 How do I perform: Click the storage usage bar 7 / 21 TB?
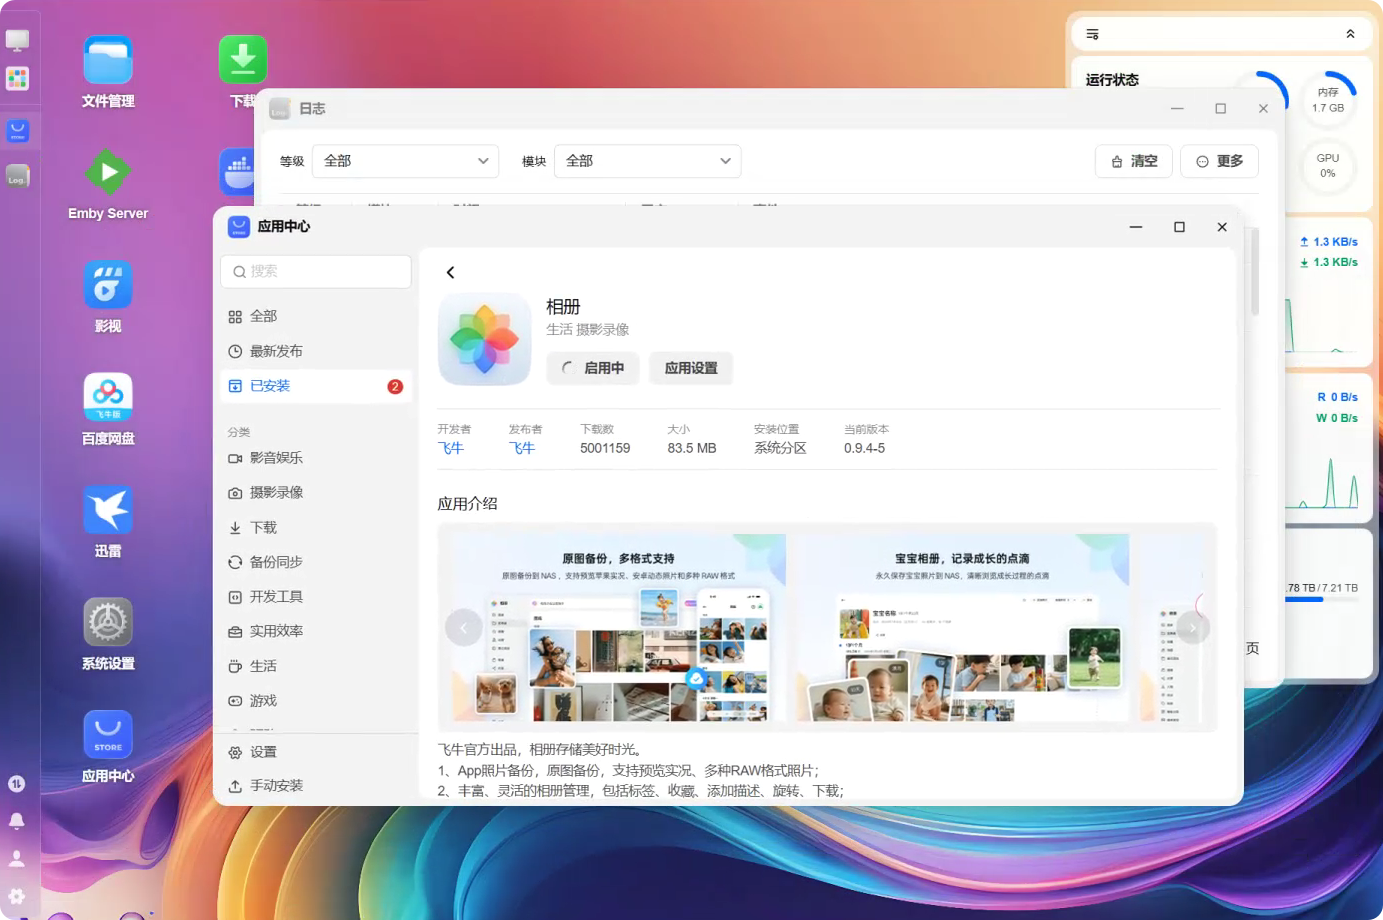pos(1321,599)
